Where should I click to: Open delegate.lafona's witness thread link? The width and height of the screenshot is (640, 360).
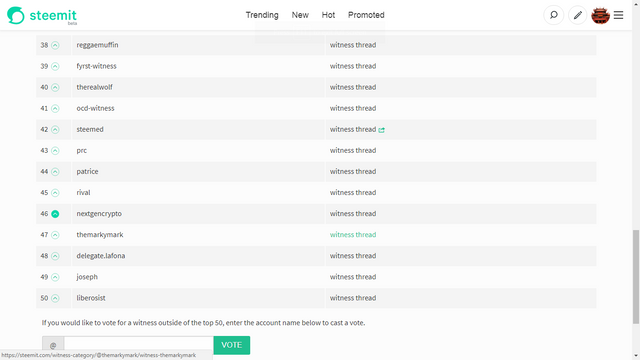pyautogui.click(x=353, y=256)
